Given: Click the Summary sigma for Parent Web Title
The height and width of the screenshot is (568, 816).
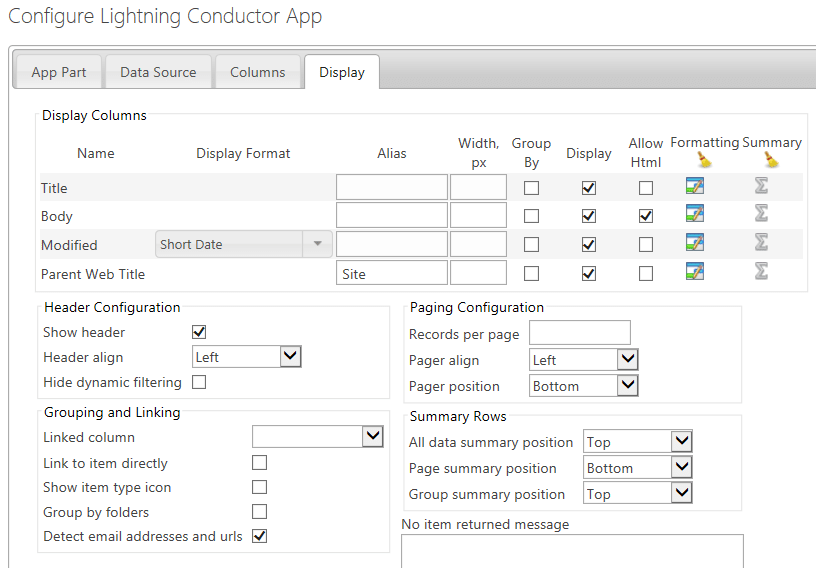Looking at the screenshot, I should (x=761, y=271).
